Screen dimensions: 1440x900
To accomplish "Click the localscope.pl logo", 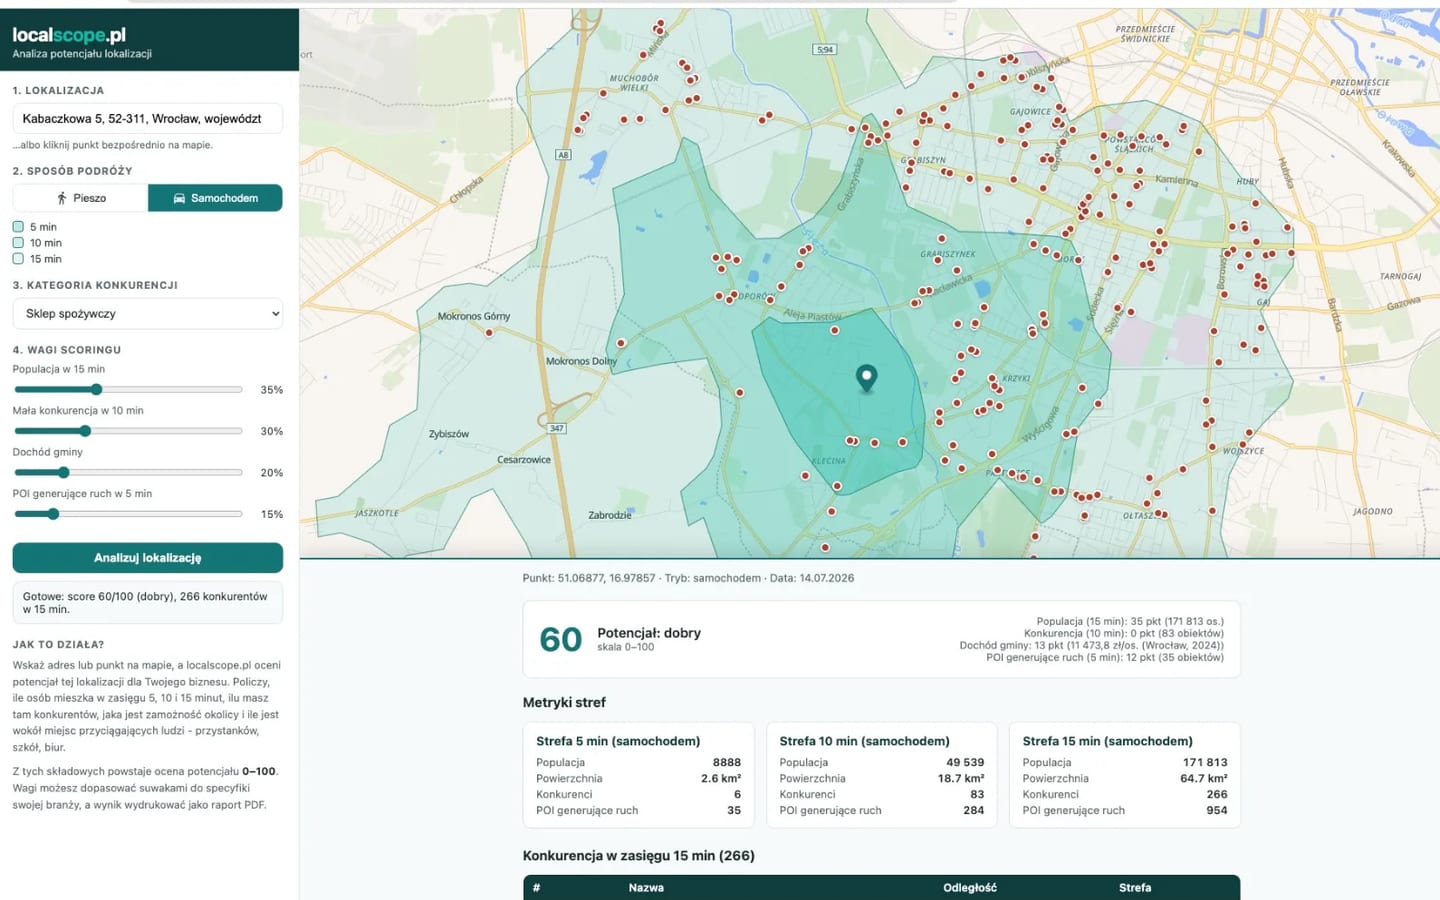I will [69, 35].
